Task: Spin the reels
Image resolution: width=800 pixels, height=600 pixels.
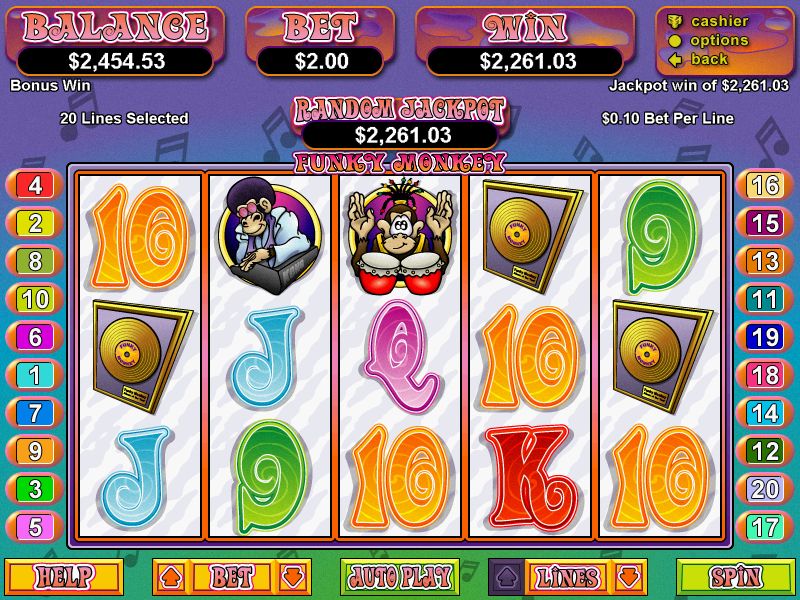Action: coord(735,577)
